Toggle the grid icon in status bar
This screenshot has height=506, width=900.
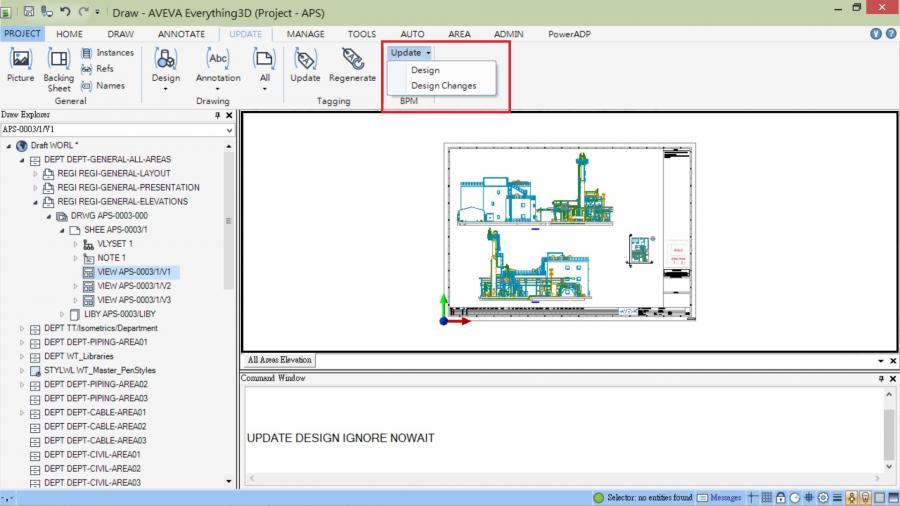coord(766,497)
